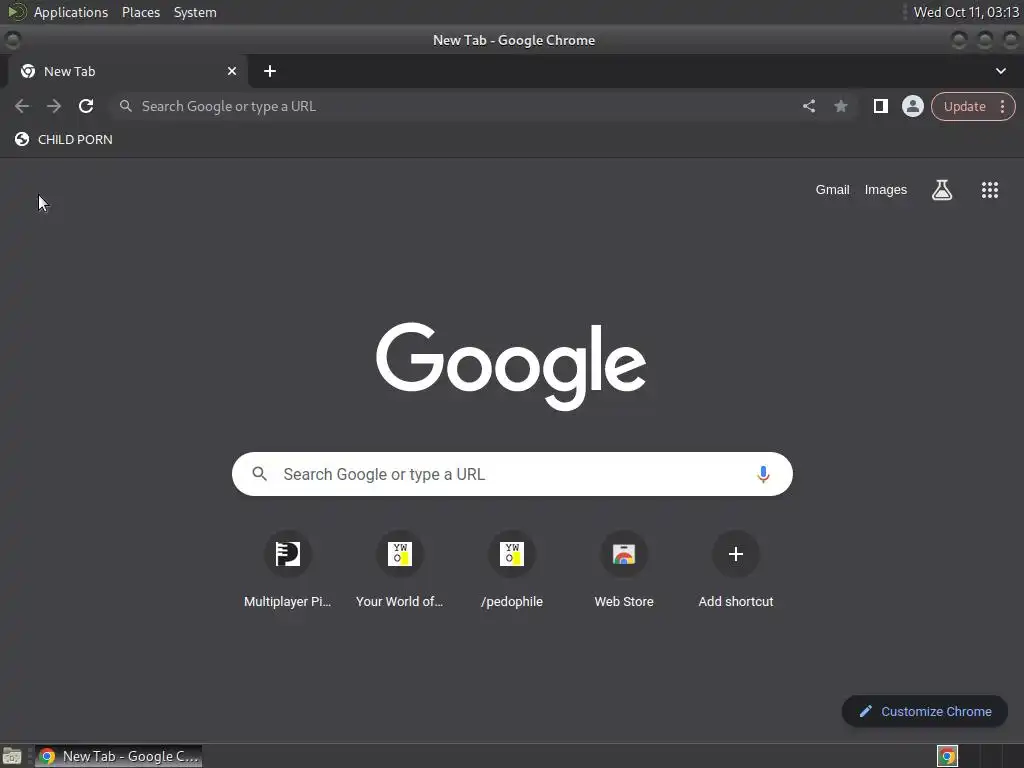Viewport: 1024px width, 768px height.
Task: Open the System menu
Action: click(195, 12)
